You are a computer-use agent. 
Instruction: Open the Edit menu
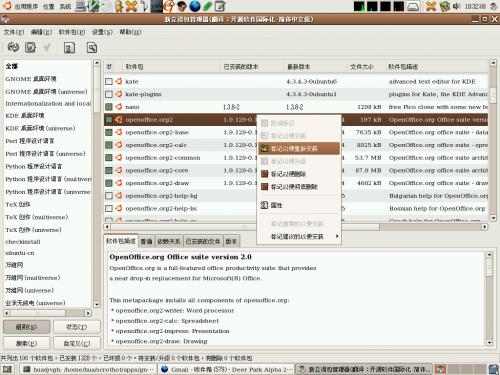[41, 32]
